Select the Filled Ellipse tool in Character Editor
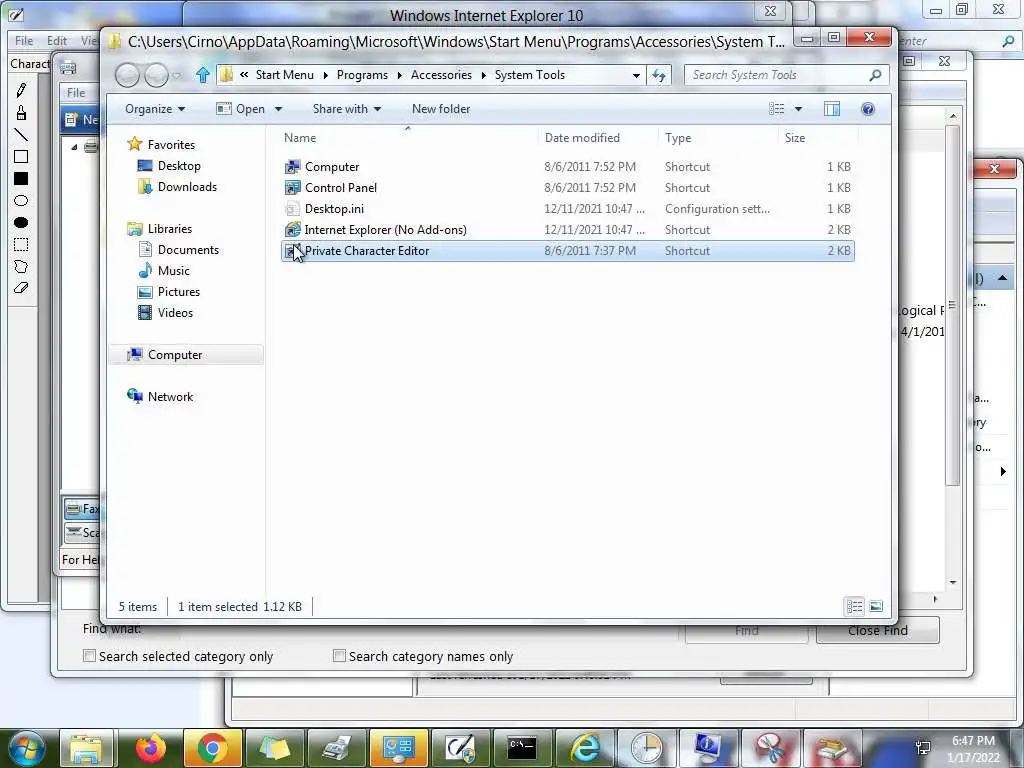This screenshot has height=768, width=1024. tap(21, 223)
